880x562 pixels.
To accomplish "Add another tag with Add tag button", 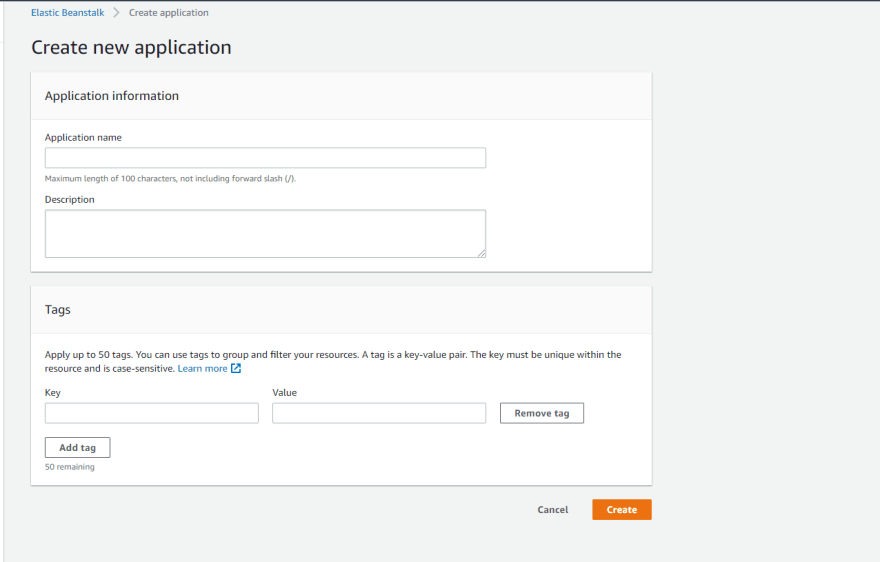I will tap(77, 447).
